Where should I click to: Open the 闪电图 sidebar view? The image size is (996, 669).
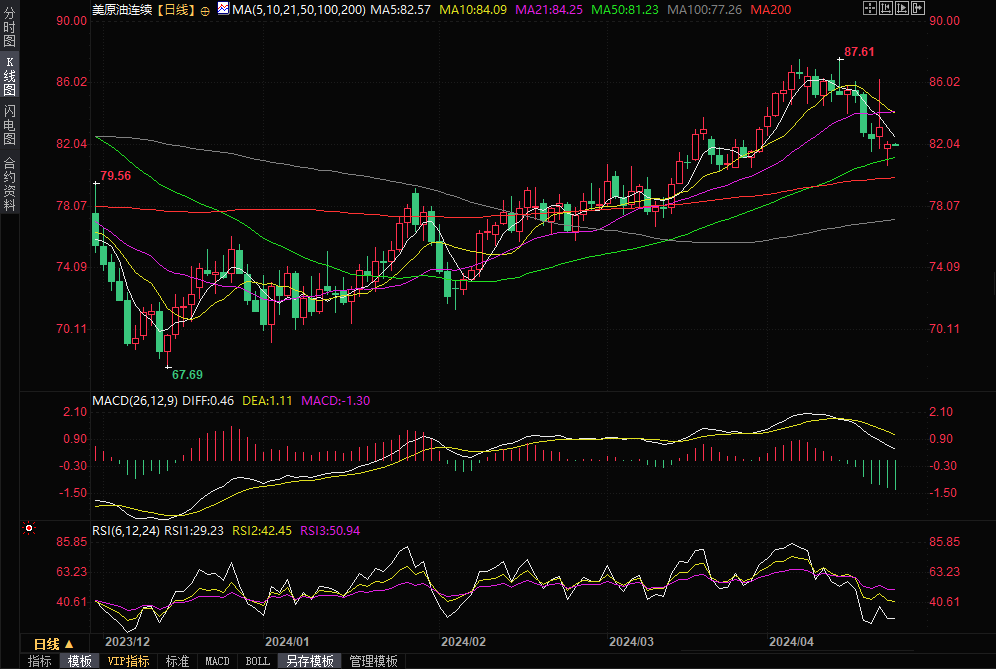click(x=9, y=125)
